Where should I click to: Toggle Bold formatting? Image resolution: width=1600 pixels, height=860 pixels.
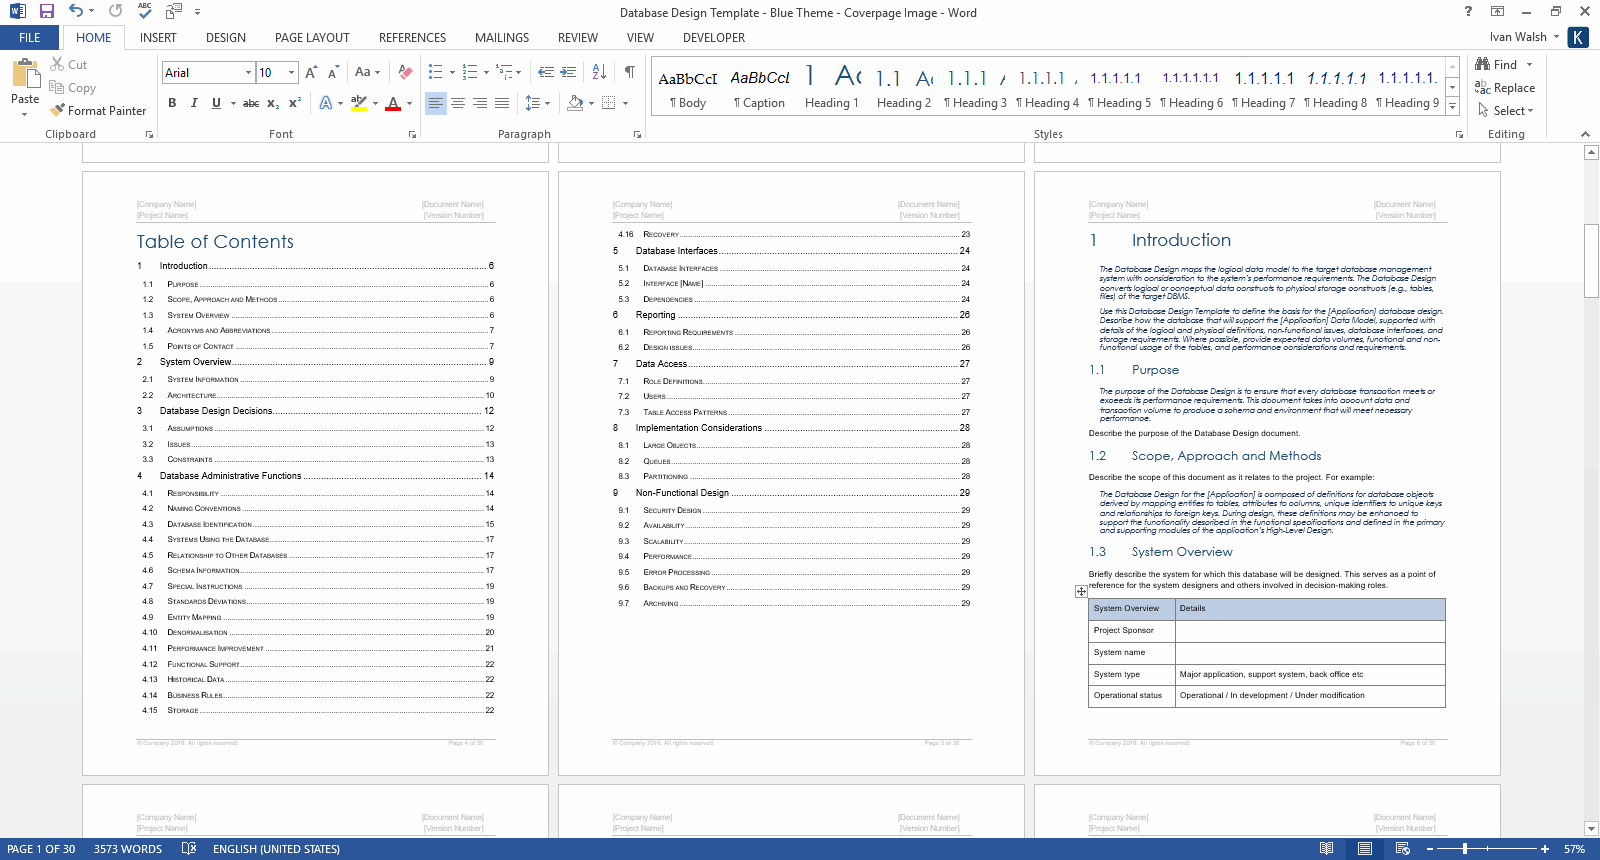coord(172,103)
